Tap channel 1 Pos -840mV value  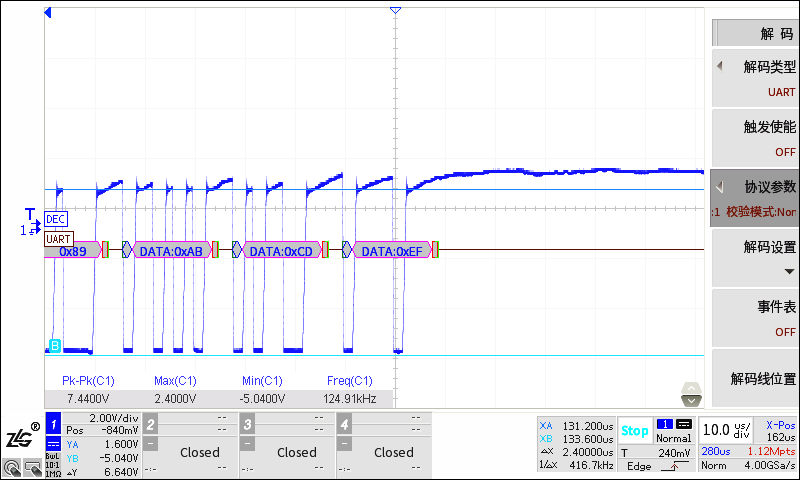[x=102, y=430]
